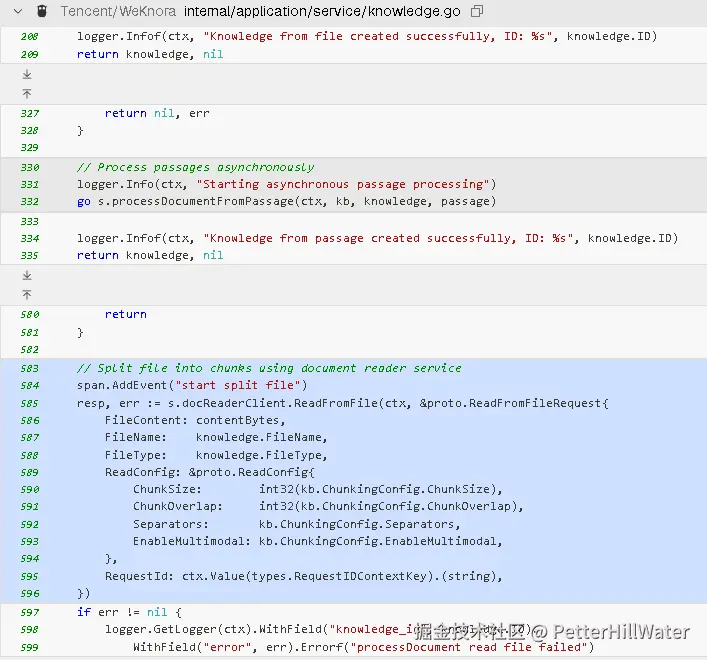
Task: Click line number 332
Action: (x=29, y=202)
